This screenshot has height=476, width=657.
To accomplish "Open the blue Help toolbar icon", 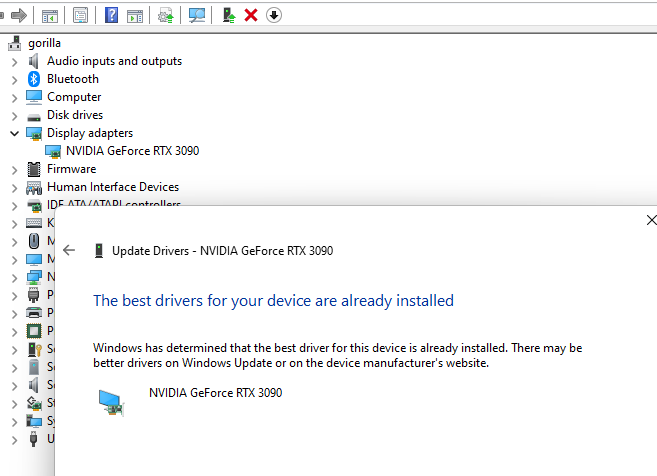I will tap(111, 16).
